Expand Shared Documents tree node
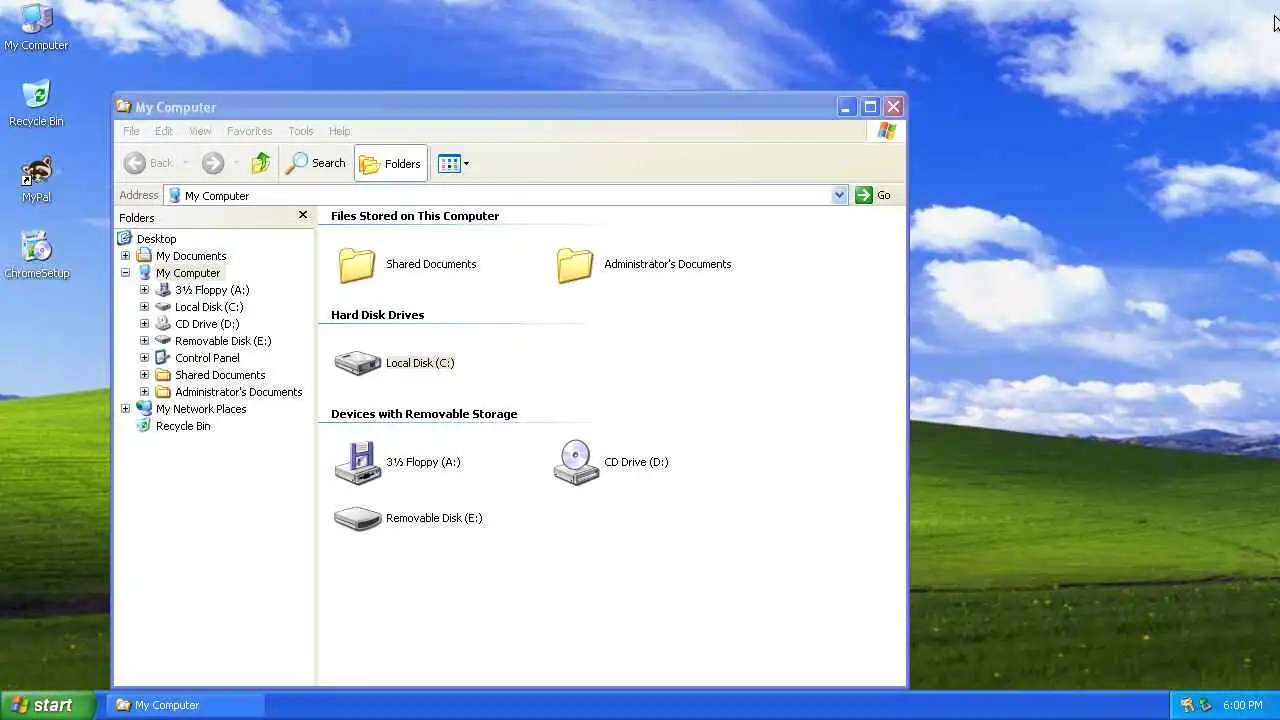 [144, 375]
